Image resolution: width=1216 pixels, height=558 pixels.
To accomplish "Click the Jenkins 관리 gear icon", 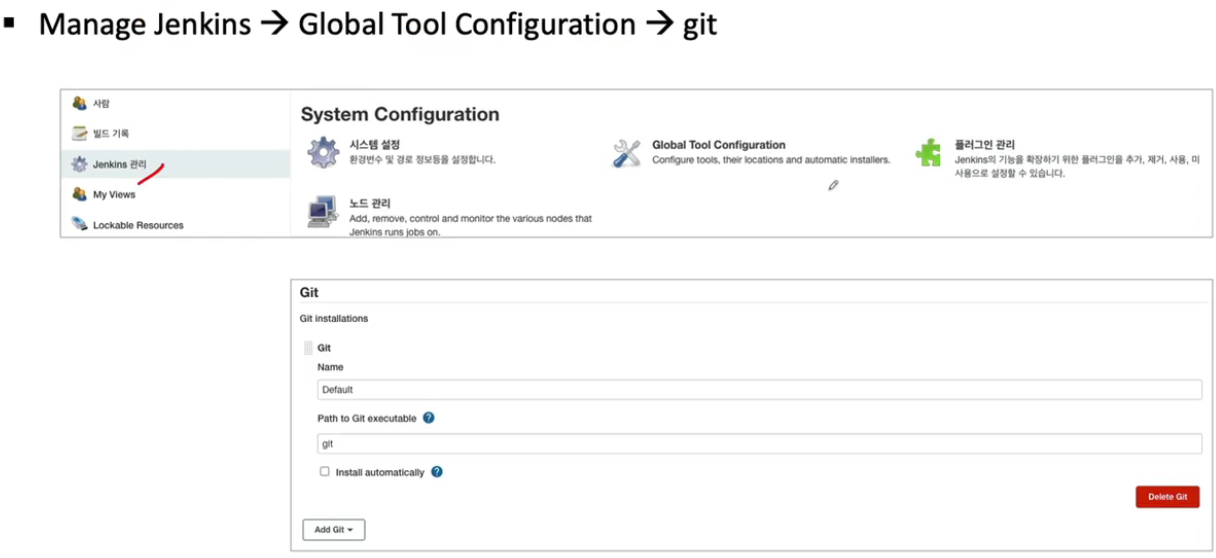I will click(x=79, y=164).
